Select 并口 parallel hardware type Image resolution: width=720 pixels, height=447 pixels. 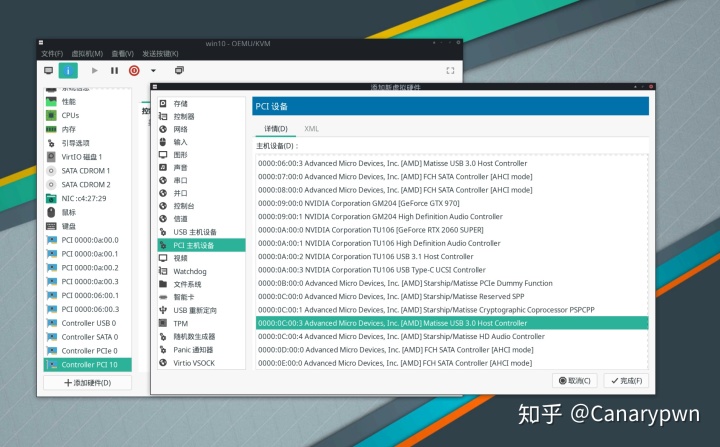[x=201, y=193]
